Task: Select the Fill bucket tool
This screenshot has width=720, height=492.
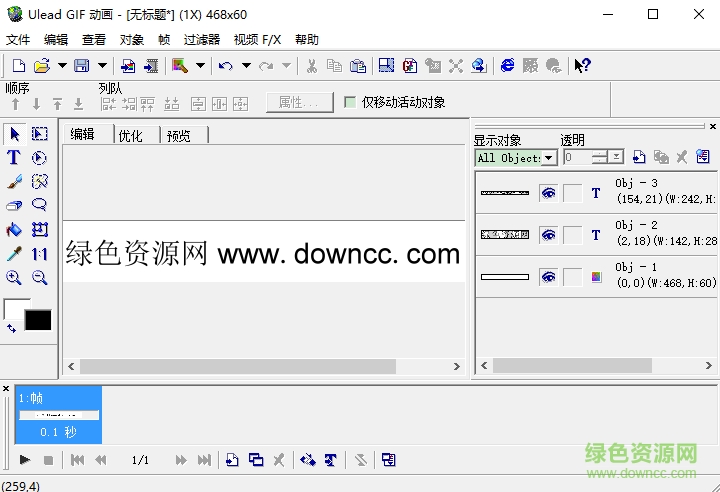Action: pos(14,229)
